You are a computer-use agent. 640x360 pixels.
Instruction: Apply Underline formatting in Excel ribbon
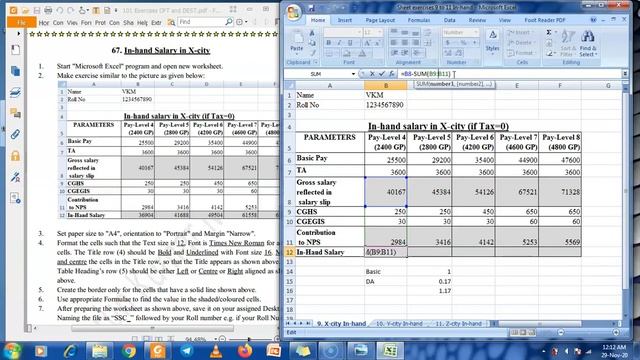(349, 43)
